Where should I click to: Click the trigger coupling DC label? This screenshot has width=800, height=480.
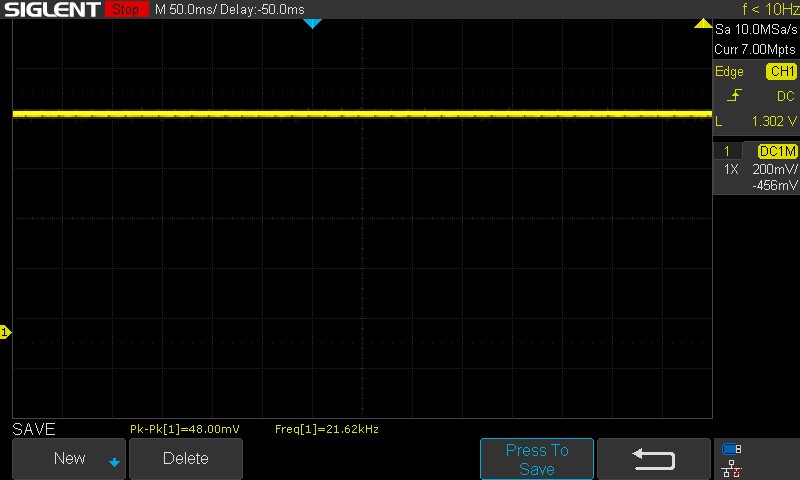coord(786,96)
